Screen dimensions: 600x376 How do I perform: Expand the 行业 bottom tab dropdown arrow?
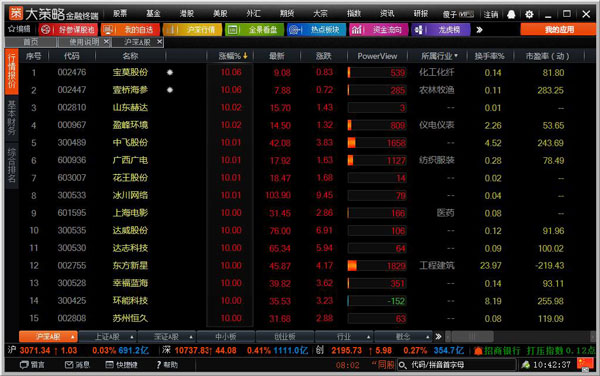(x=368, y=337)
